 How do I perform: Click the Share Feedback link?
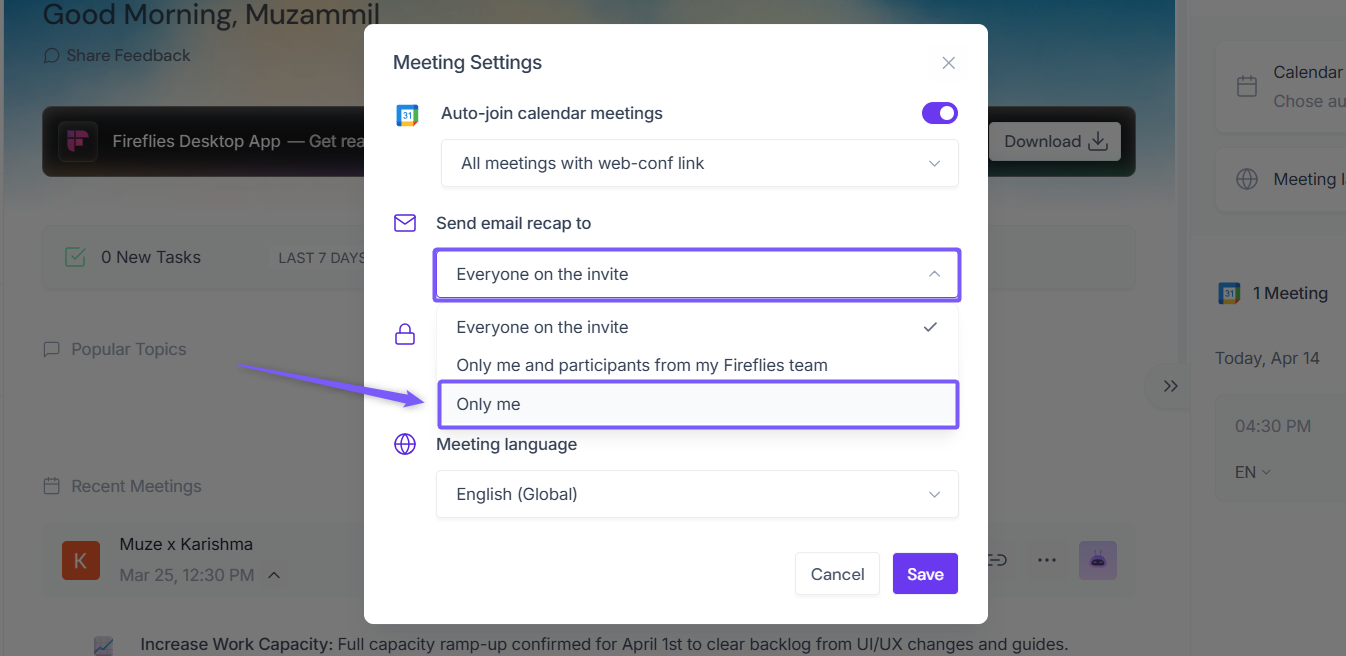click(117, 55)
